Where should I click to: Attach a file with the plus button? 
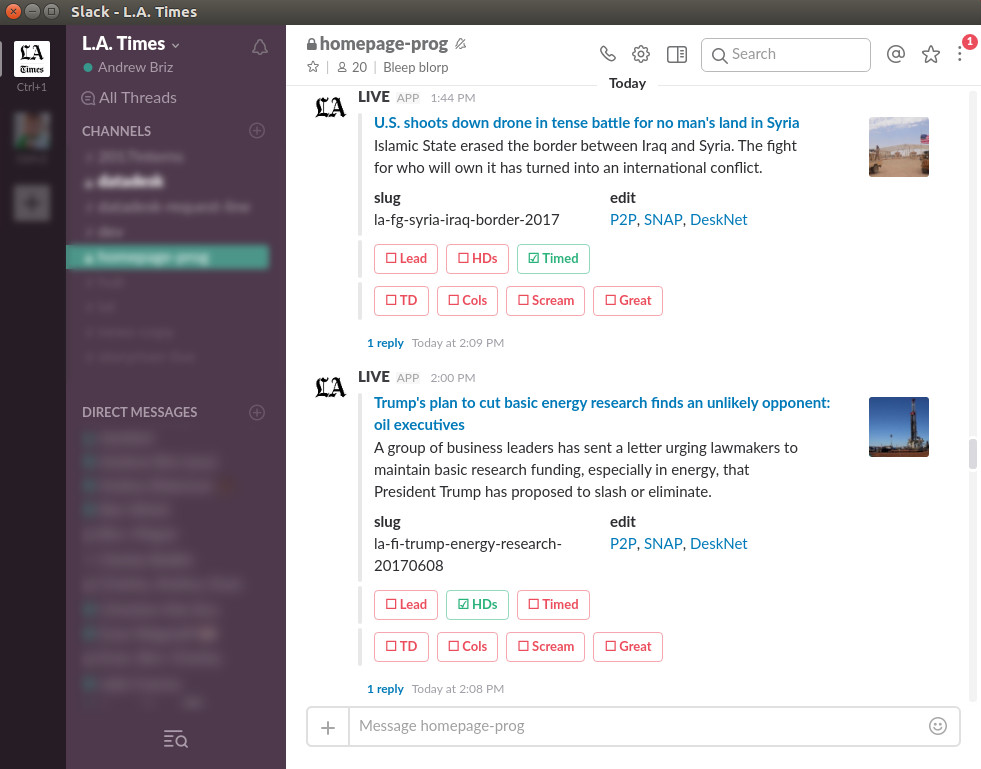(x=328, y=727)
